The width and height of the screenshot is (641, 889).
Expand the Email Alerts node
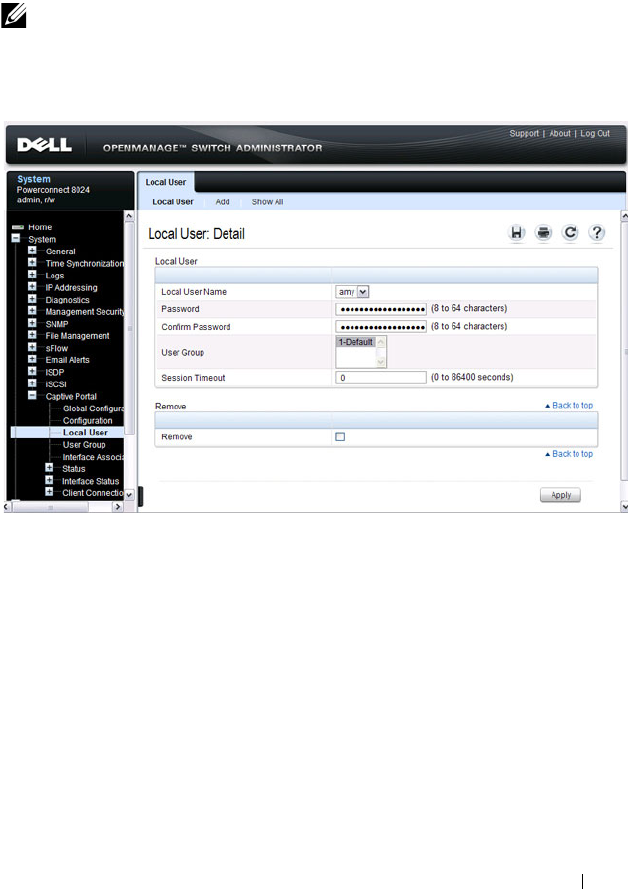pyautogui.click(x=32, y=359)
